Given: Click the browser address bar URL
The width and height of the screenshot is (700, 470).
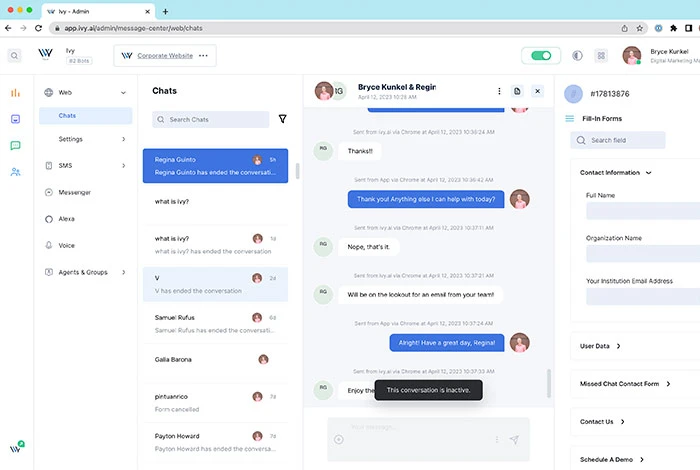Looking at the screenshot, I should point(133,28).
